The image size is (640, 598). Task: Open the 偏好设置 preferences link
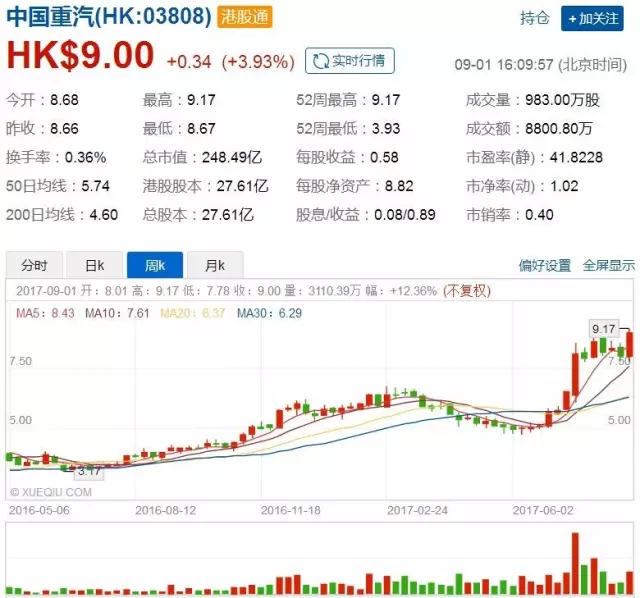click(x=545, y=266)
